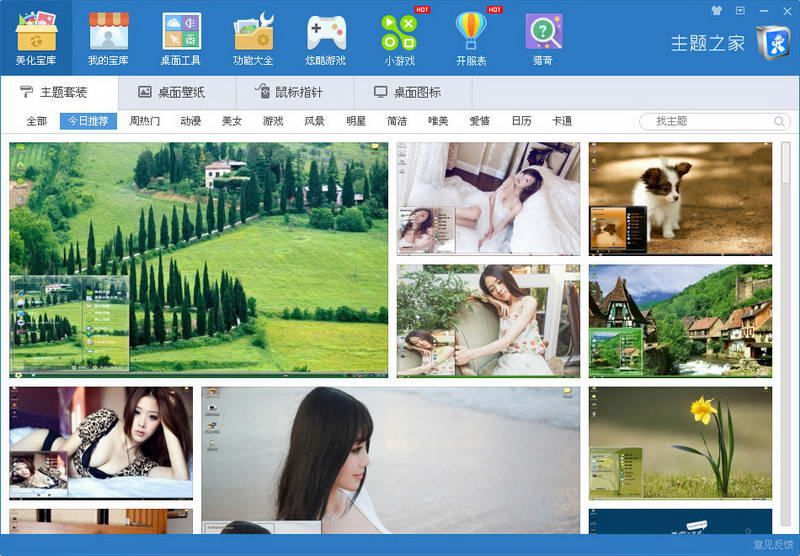
Task: Open 功能大全 folder with wrench icon
Action: pos(254,31)
